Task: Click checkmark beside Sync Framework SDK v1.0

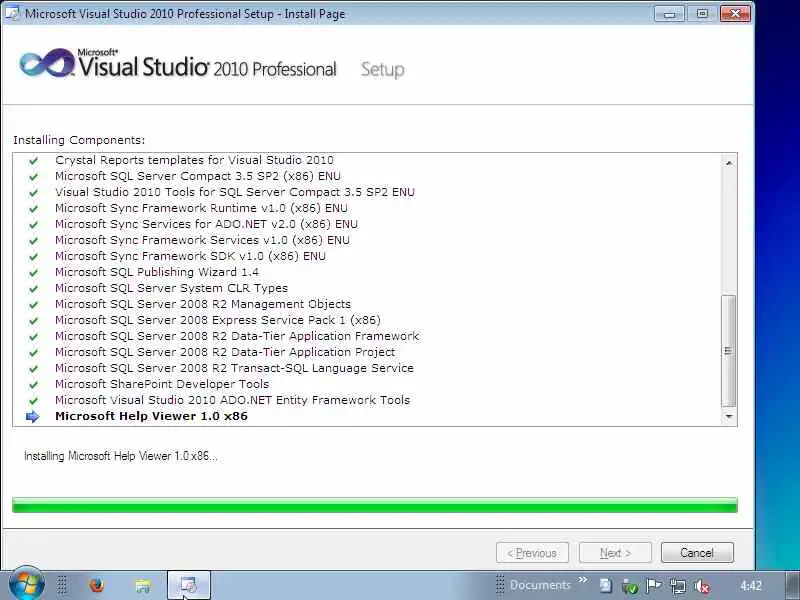Action: (x=33, y=257)
